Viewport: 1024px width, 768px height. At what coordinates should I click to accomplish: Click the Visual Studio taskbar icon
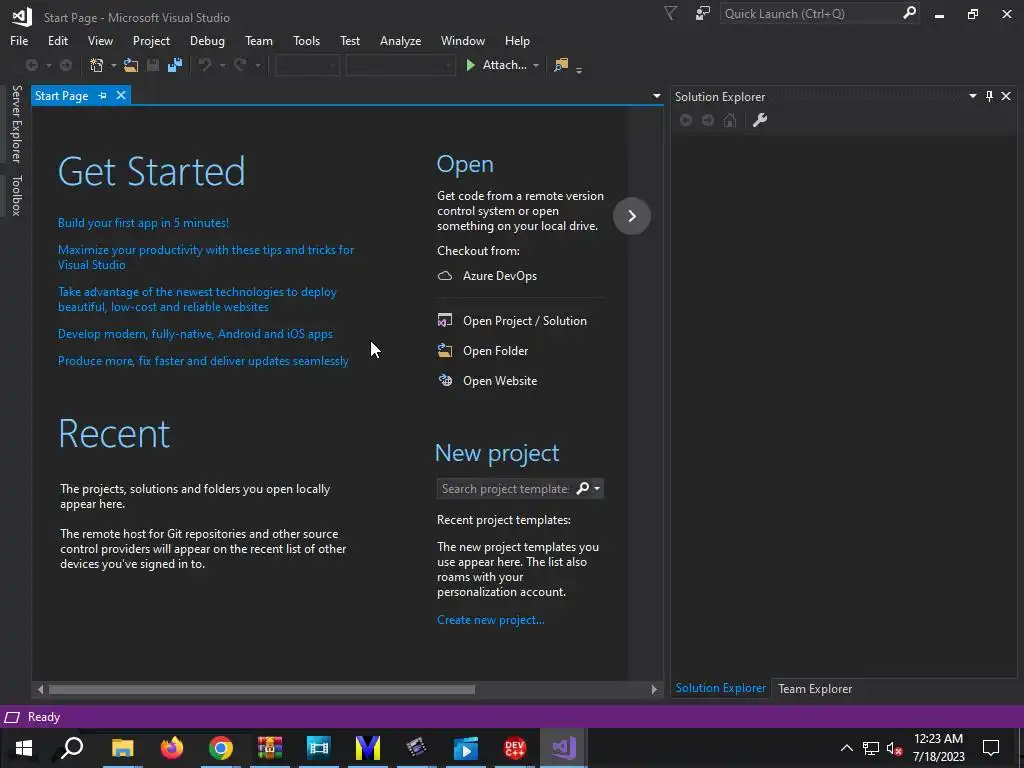[564, 748]
